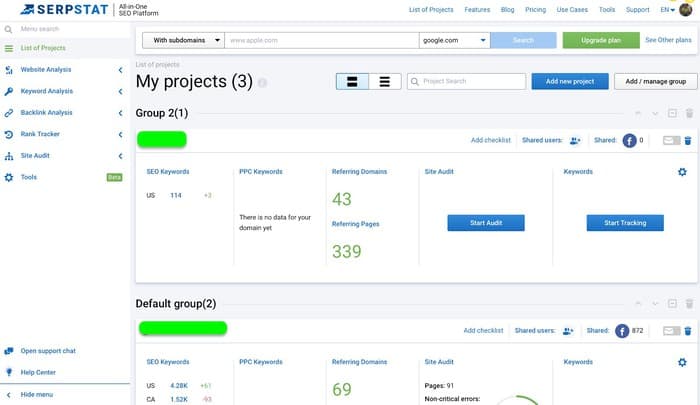This screenshot has width=700, height=405.
Task: Click the Help Center lightbulb icon
Action: tap(9, 372)
